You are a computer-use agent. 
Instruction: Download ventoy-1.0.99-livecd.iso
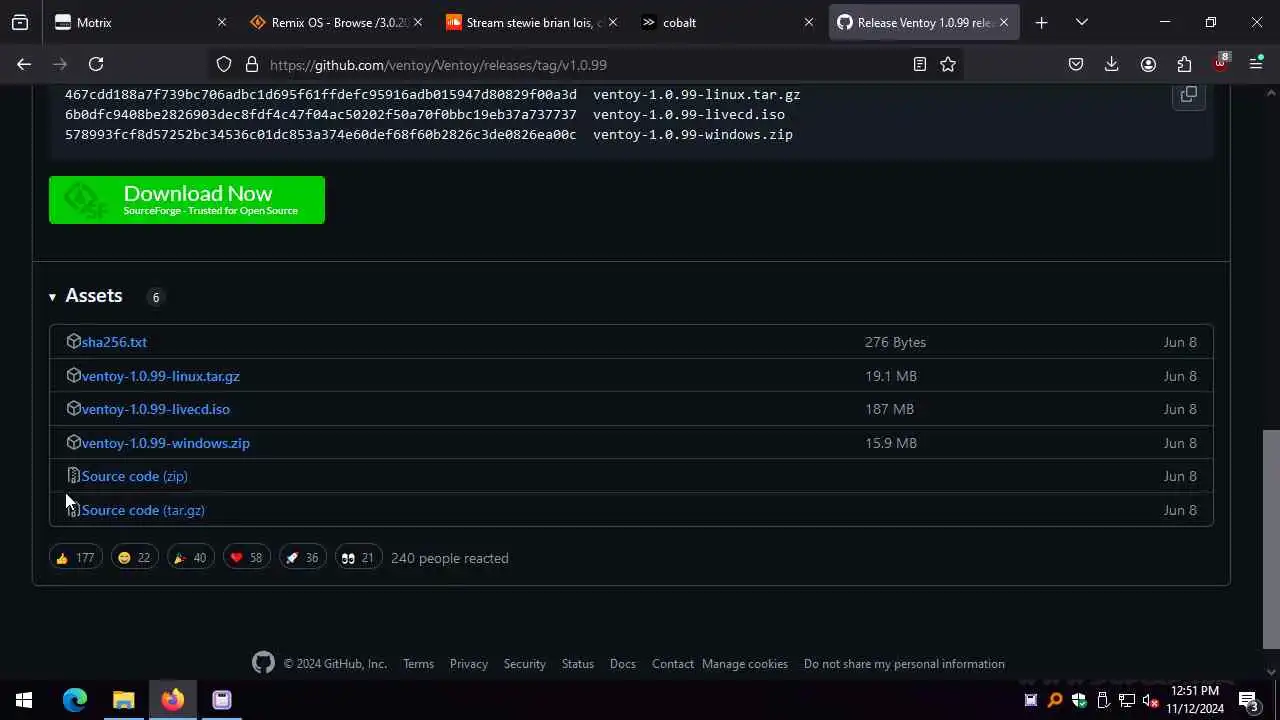coord(156,409)
